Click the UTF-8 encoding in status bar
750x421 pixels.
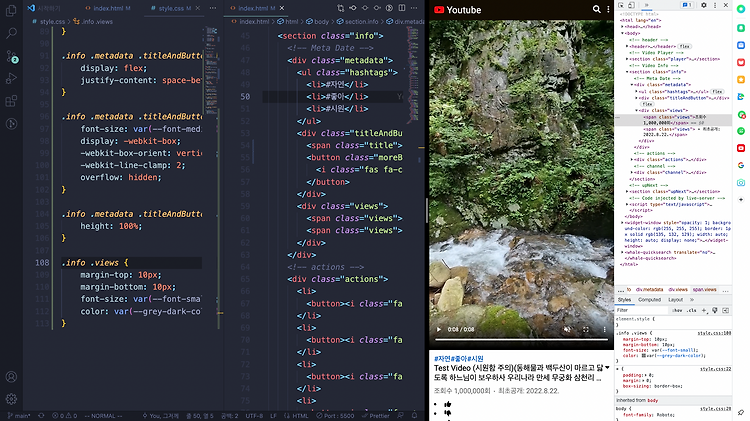[x=254, y=416]
